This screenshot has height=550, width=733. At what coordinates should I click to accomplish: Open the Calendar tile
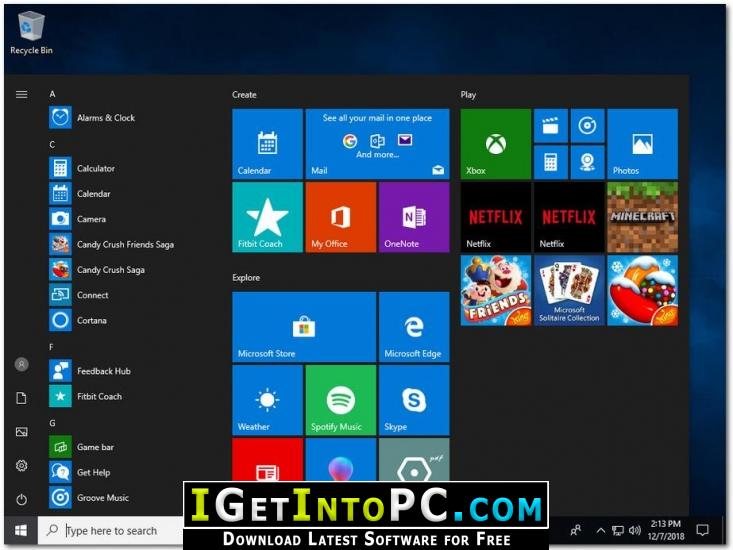(267, 144)
